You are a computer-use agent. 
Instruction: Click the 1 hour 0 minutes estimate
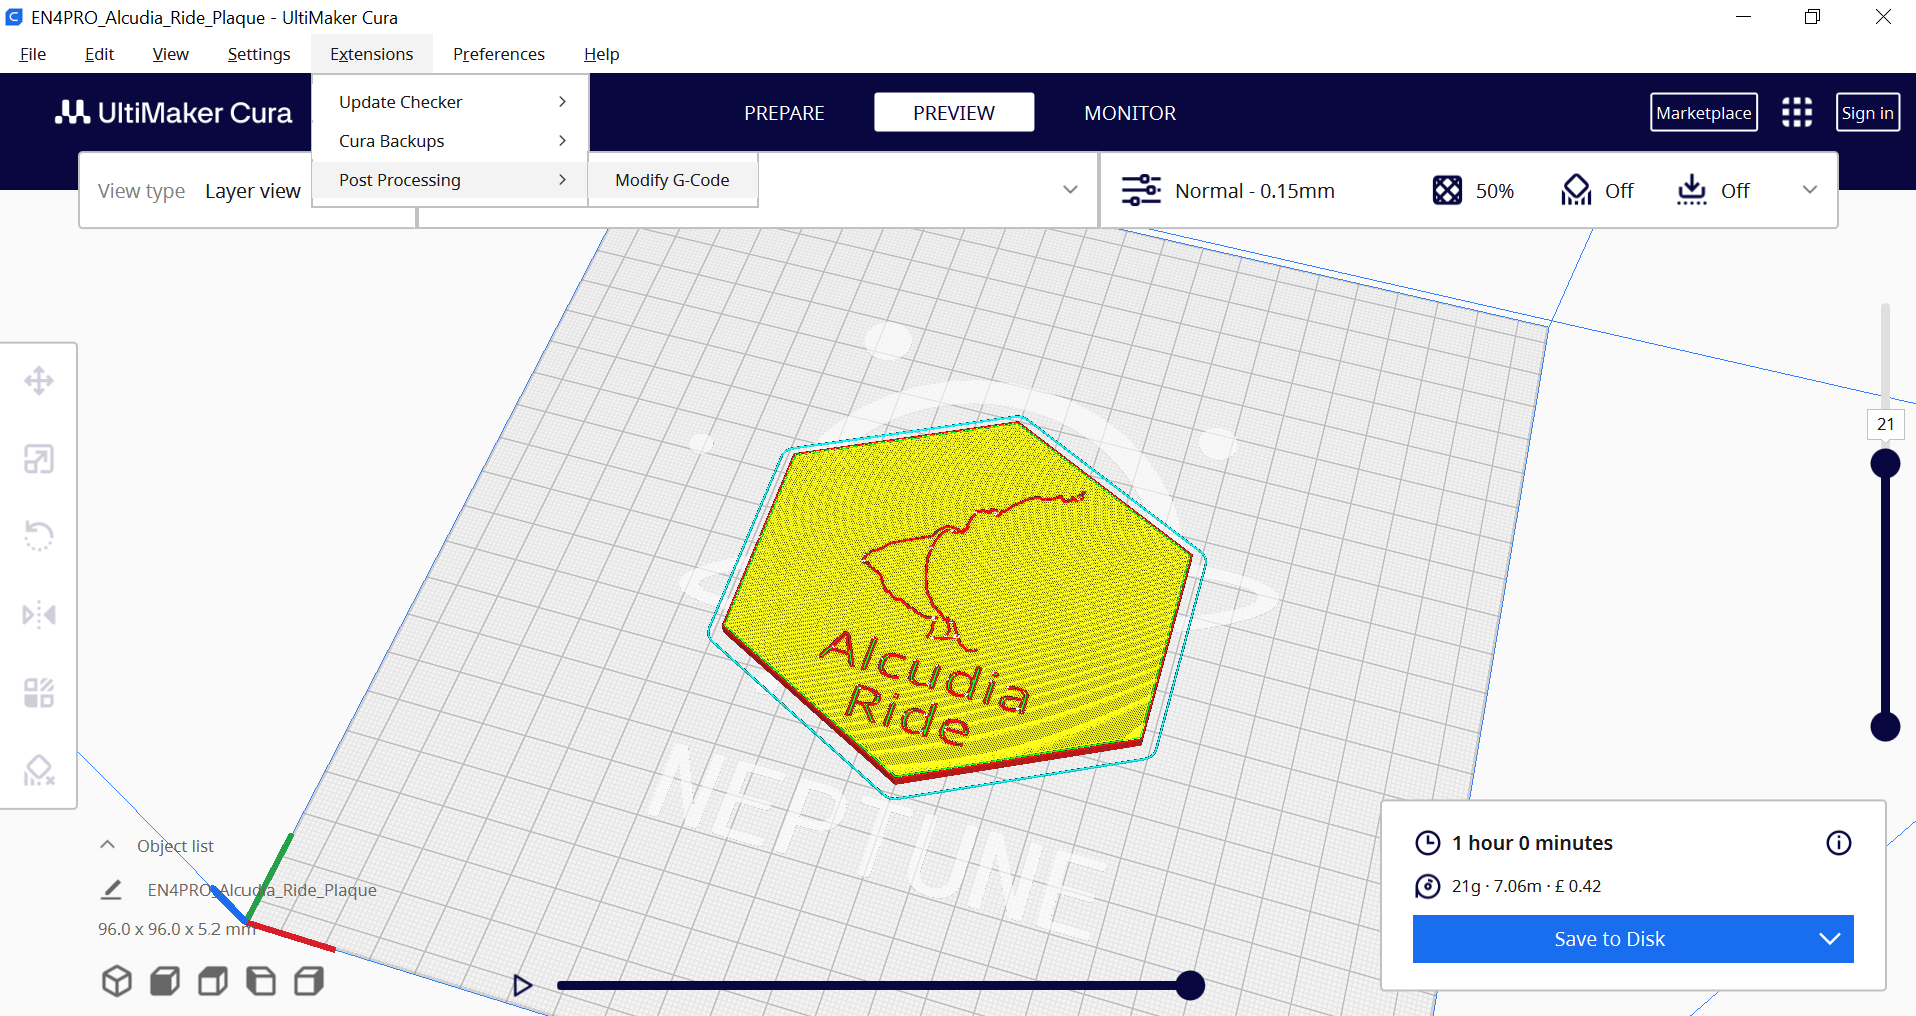pyautogui.click(x=1532, y=843)
